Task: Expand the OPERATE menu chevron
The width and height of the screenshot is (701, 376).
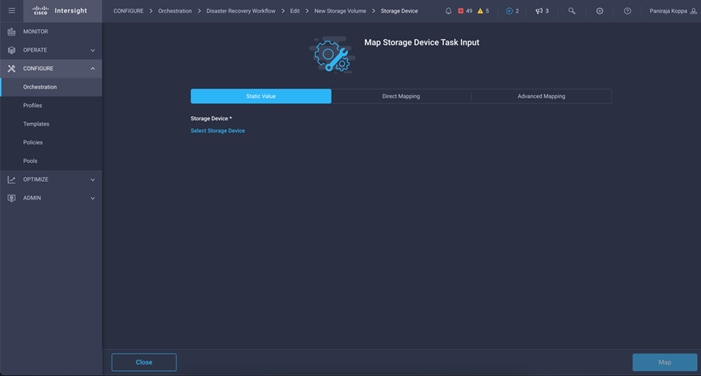Action: (93, 50)
